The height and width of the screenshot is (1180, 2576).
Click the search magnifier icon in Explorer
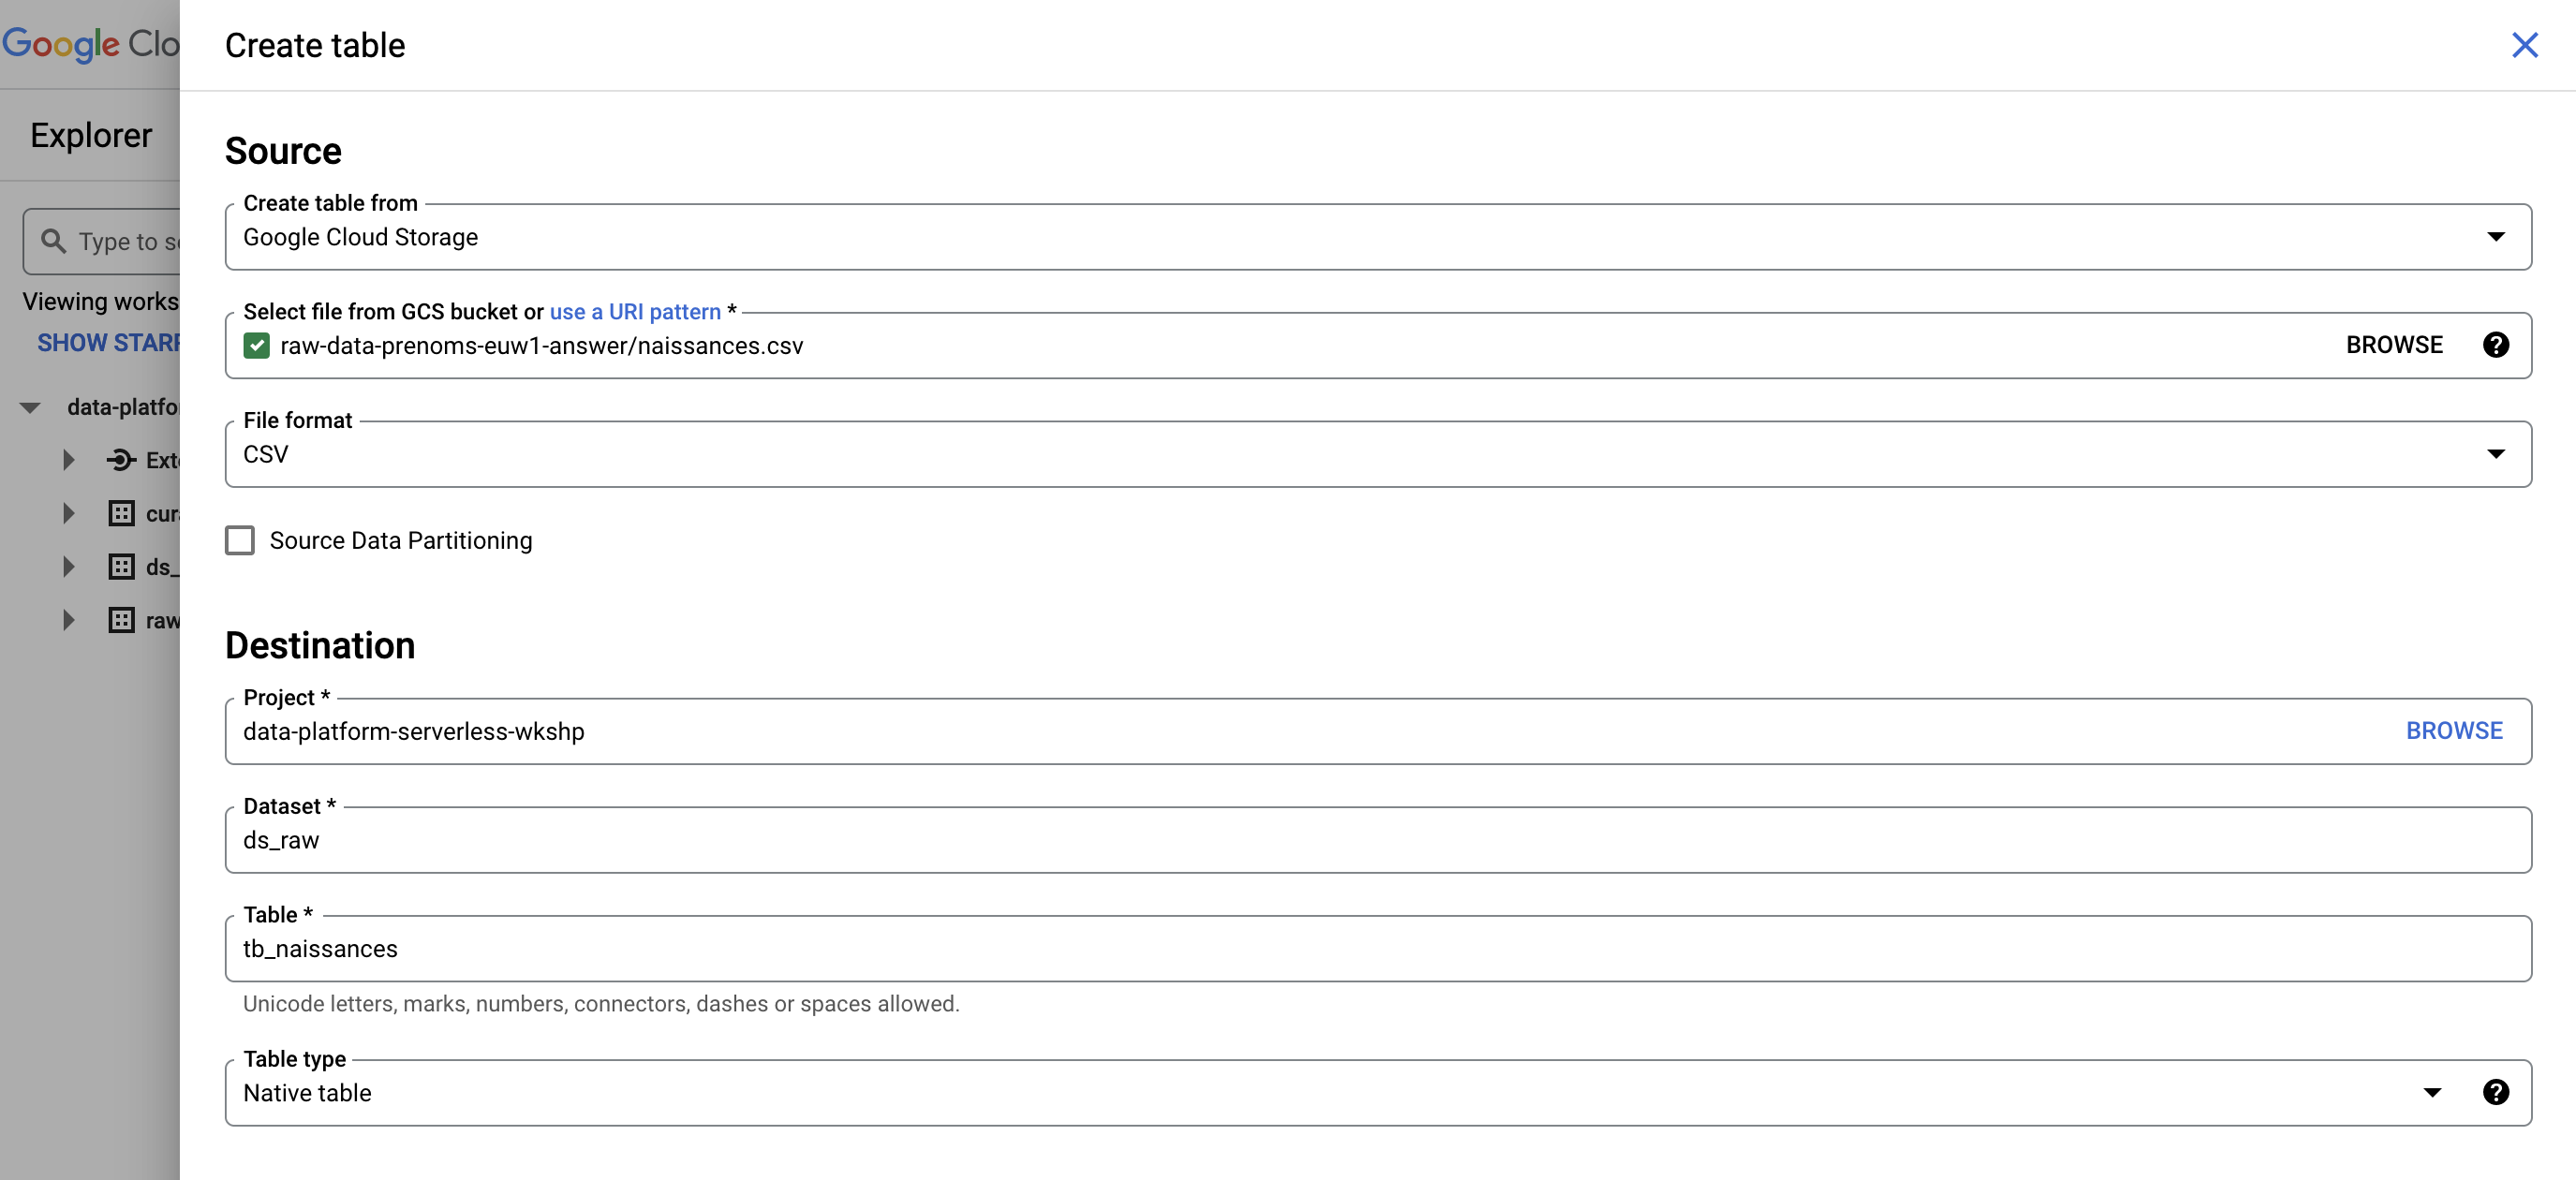(53, 241)
